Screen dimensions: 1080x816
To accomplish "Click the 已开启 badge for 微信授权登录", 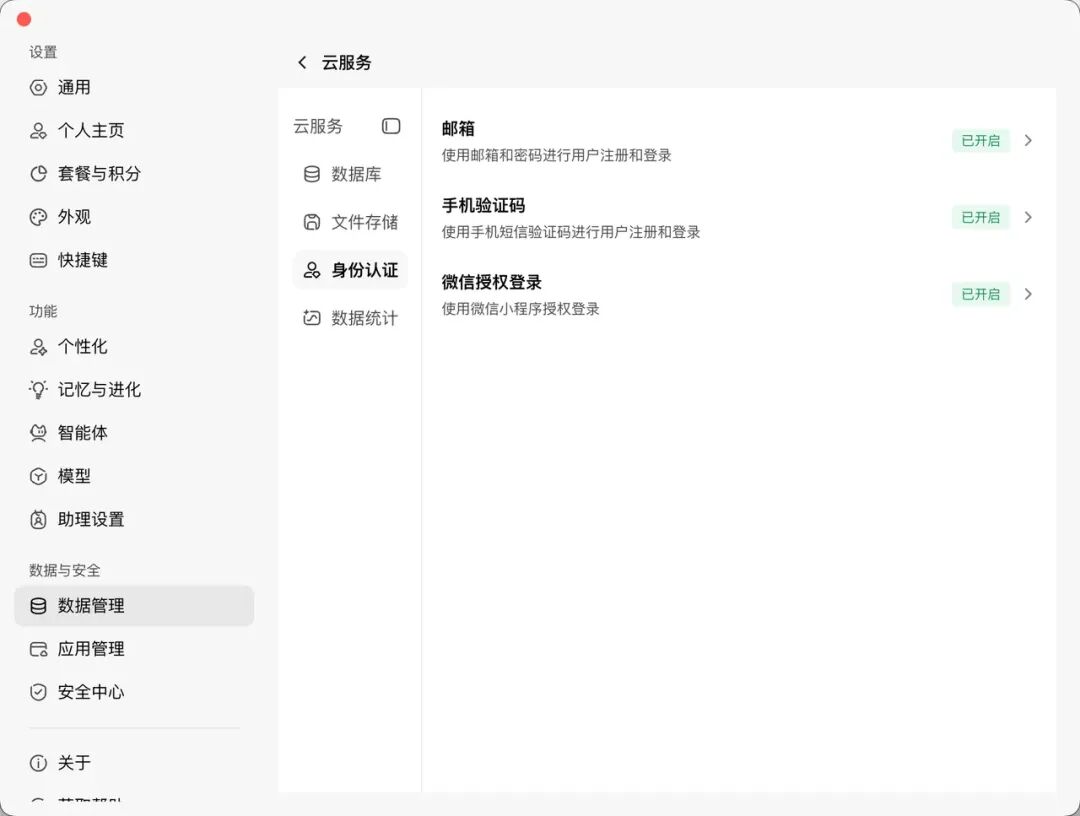I will pos(981,294).
